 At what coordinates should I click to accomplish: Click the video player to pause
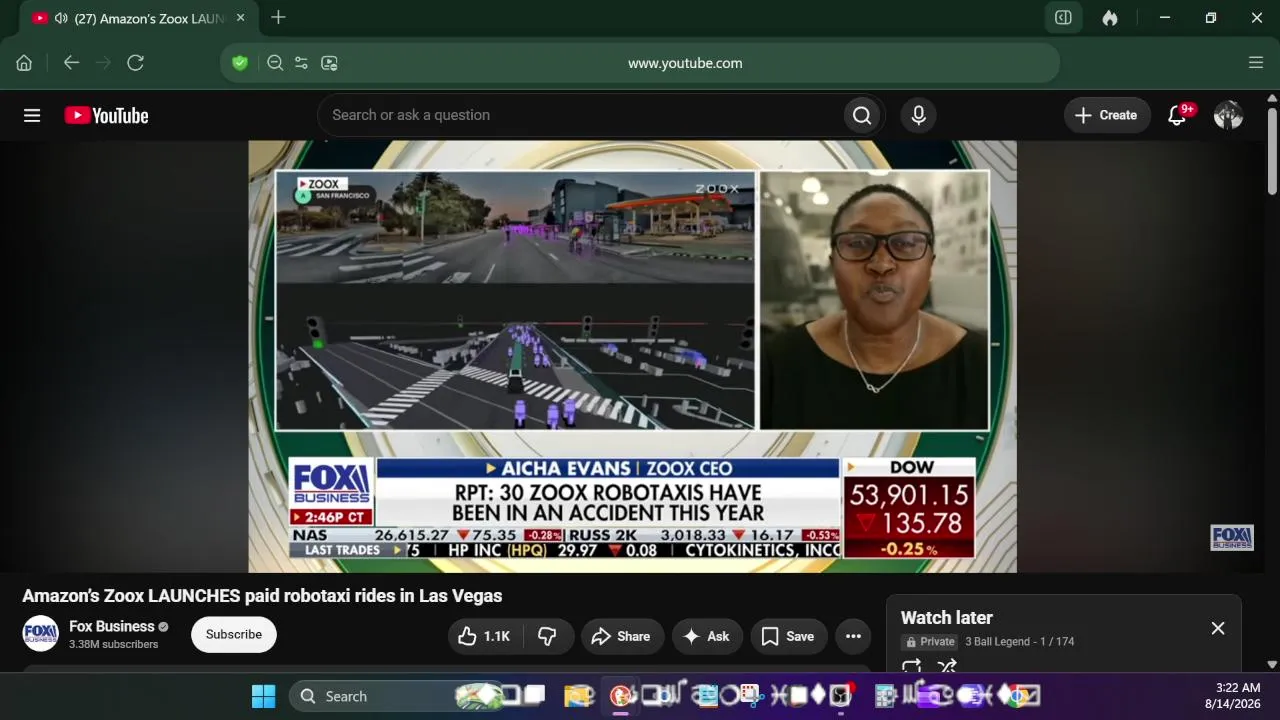[x=633, y=356]
